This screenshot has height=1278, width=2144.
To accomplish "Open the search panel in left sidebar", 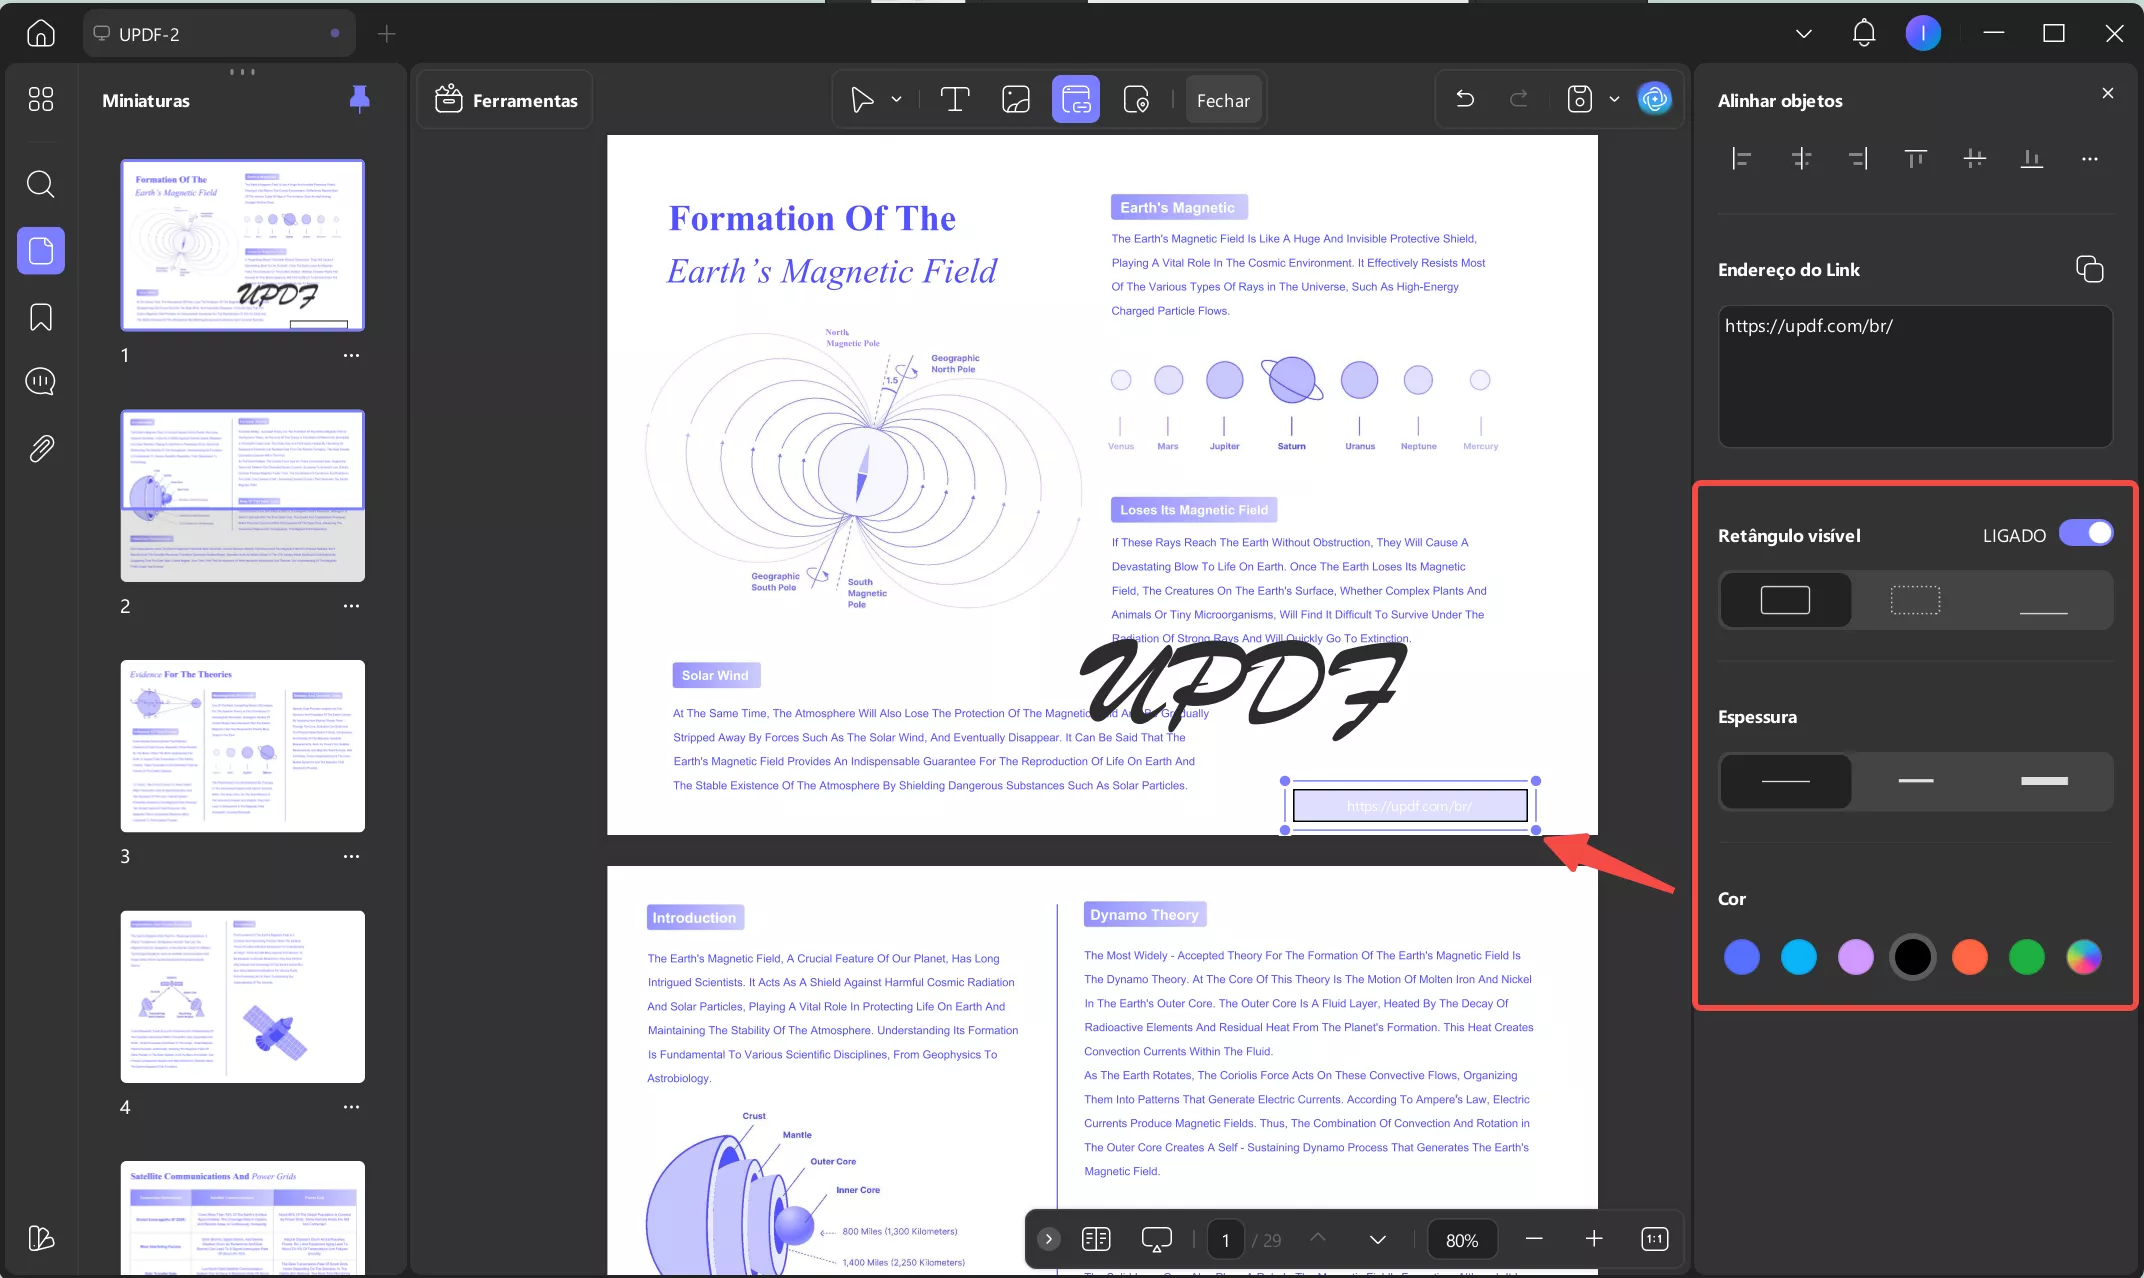I will tap(40, 184).
